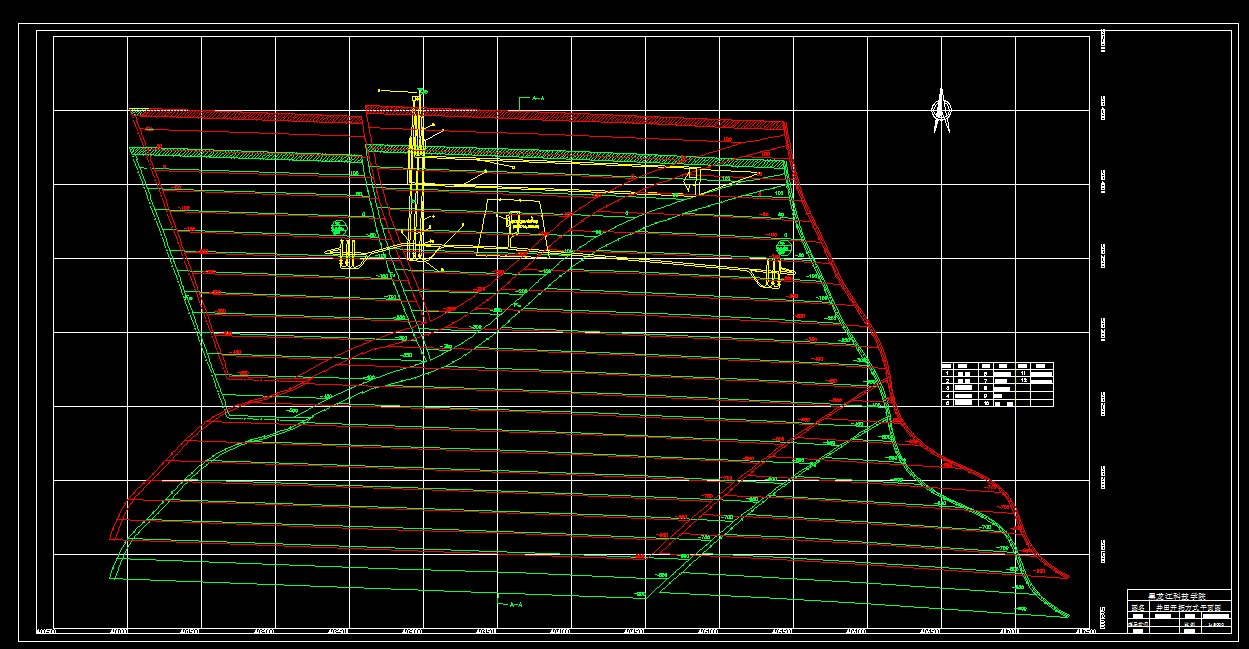Select the legend table beside the map
Viewport: 1249px width, 649px height.
pos(997,385)
